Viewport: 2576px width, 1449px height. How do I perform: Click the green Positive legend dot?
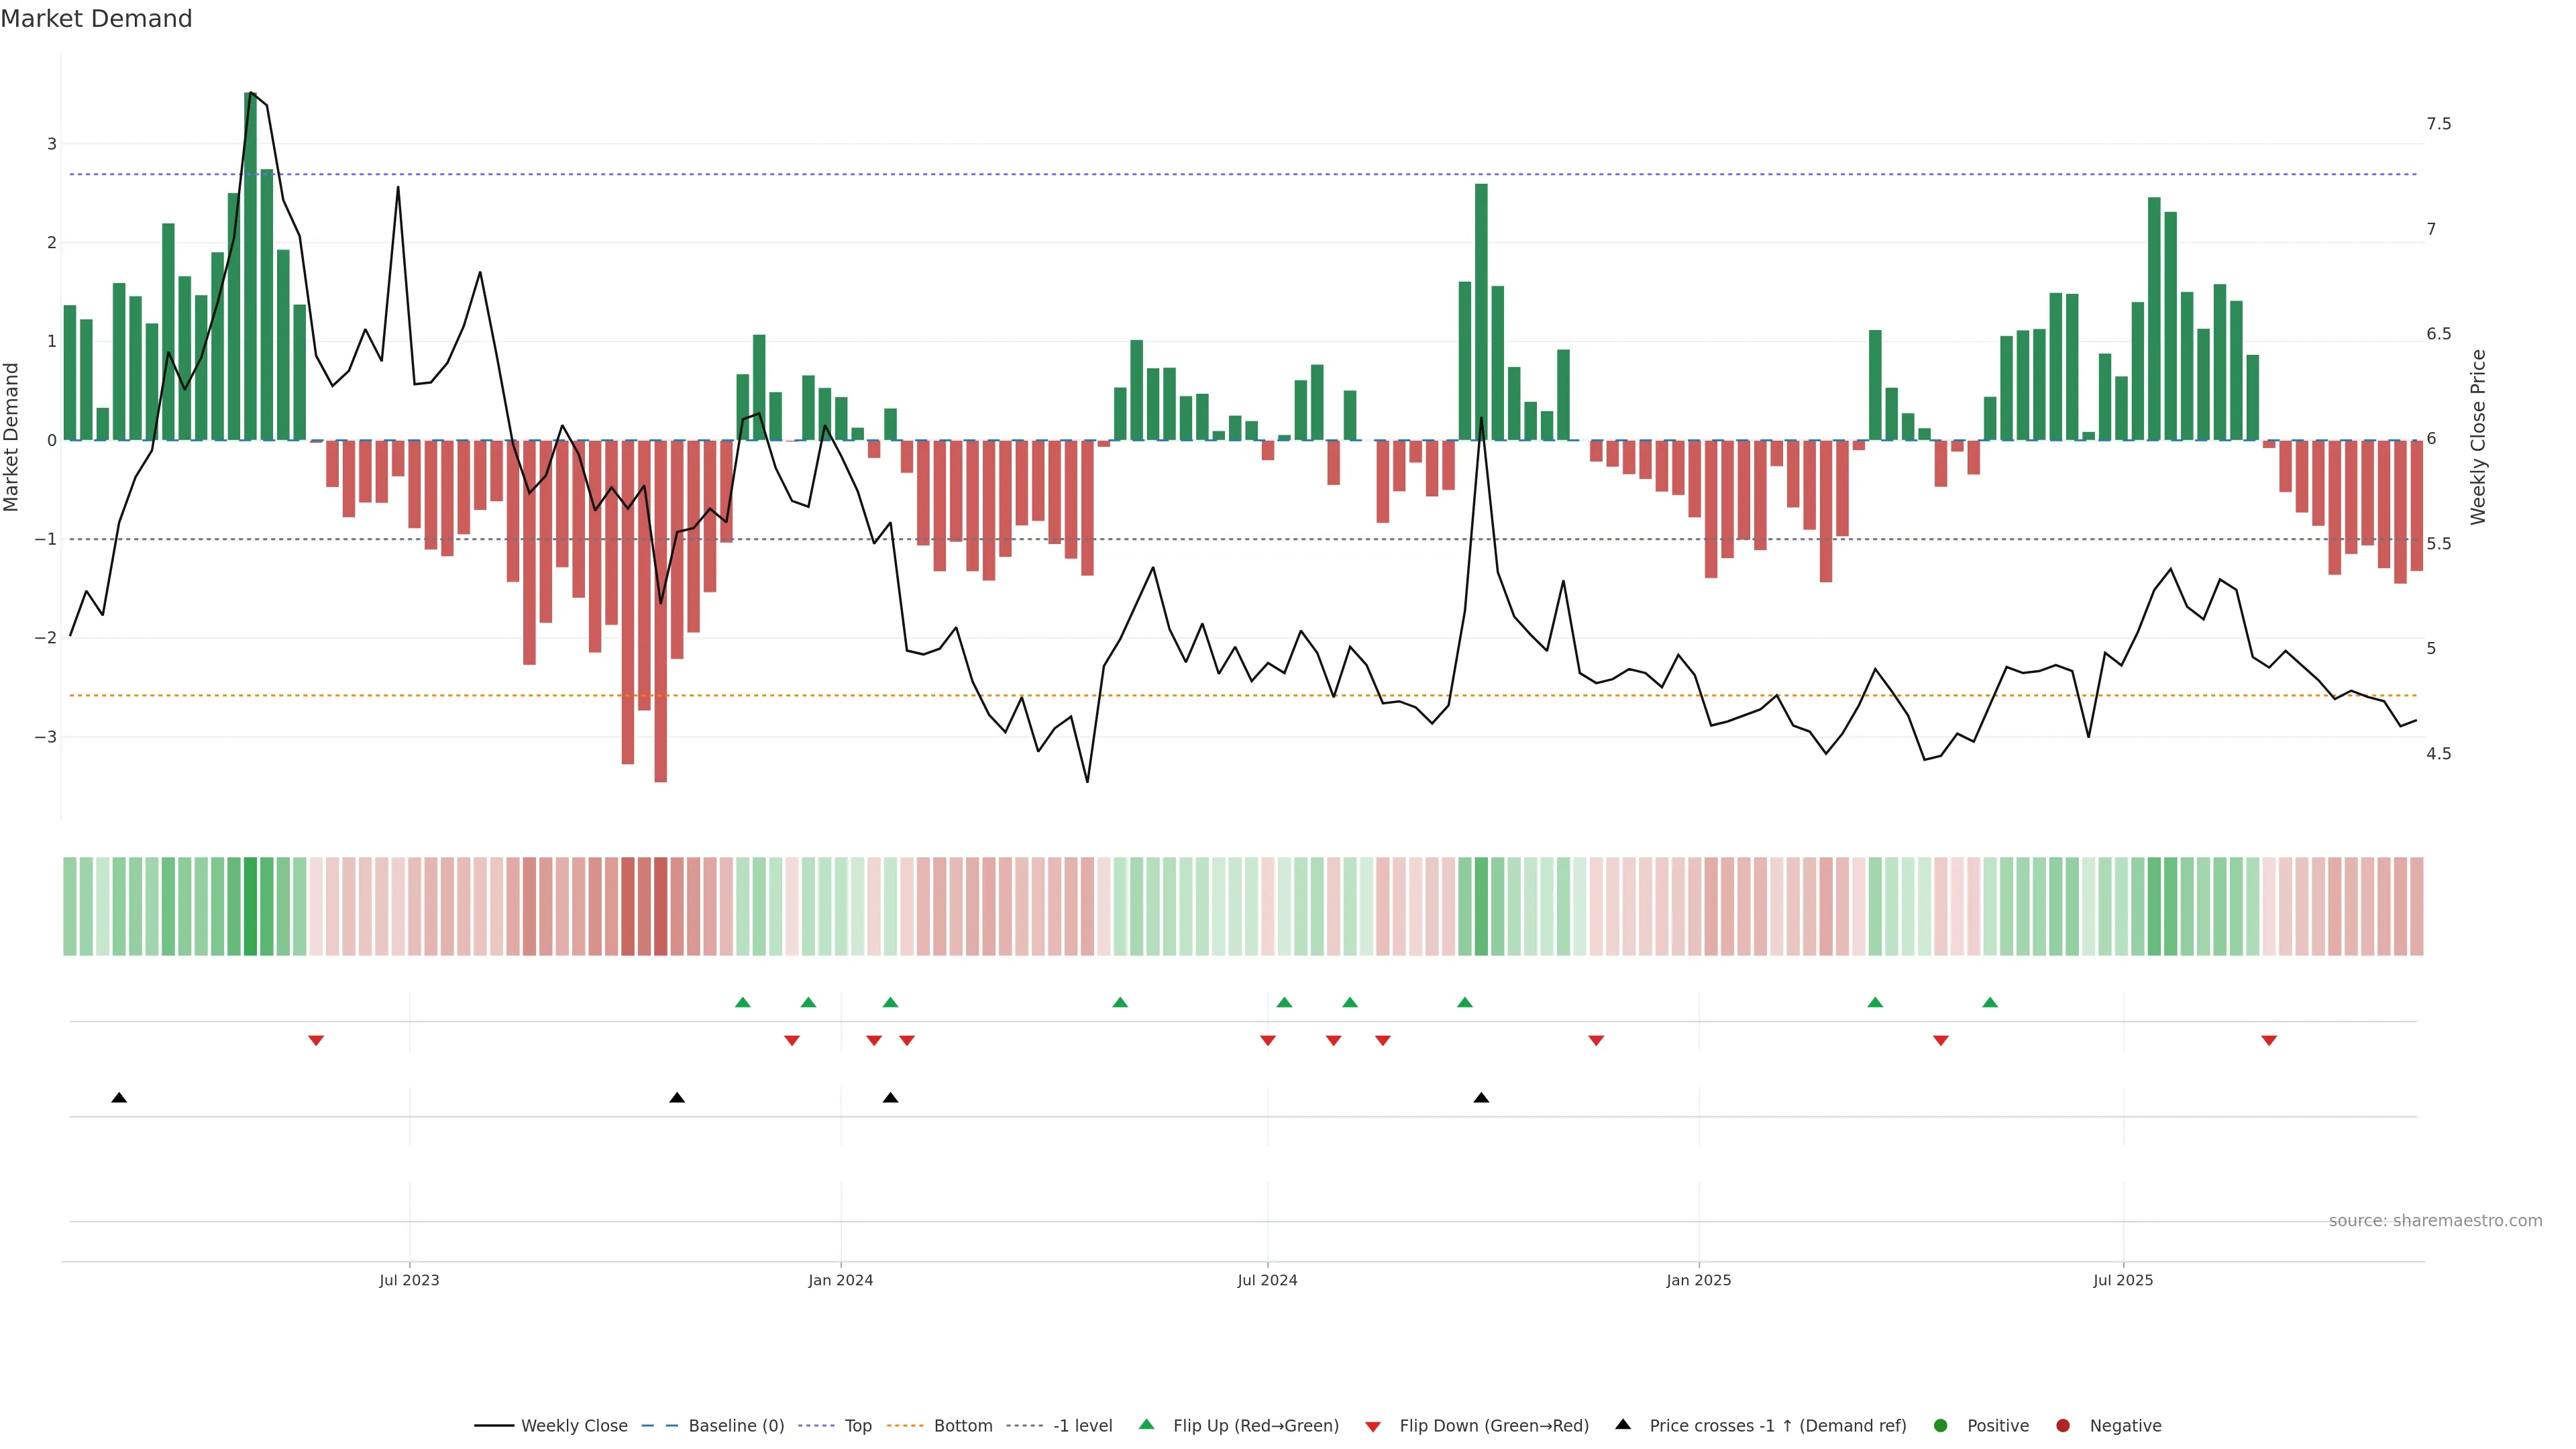click(x=1941, y=1426)
